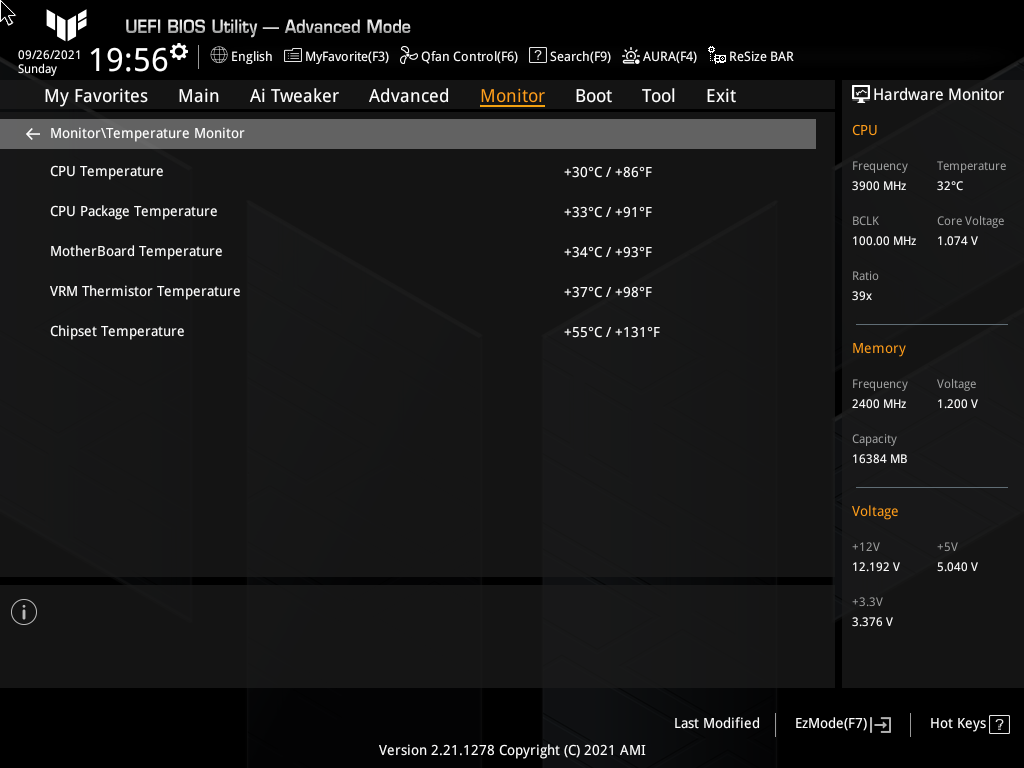The width and height of the screenshot is (1024, 768).
Task: Open the BIOS Search function
Action: 569,56
